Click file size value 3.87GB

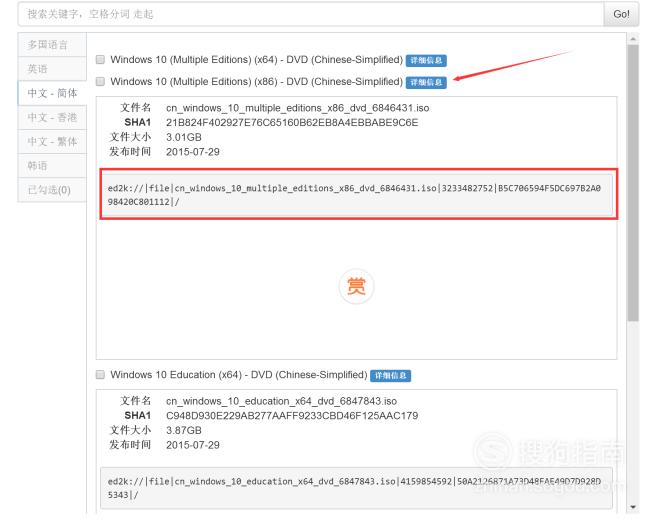click(x=184, y=430)
